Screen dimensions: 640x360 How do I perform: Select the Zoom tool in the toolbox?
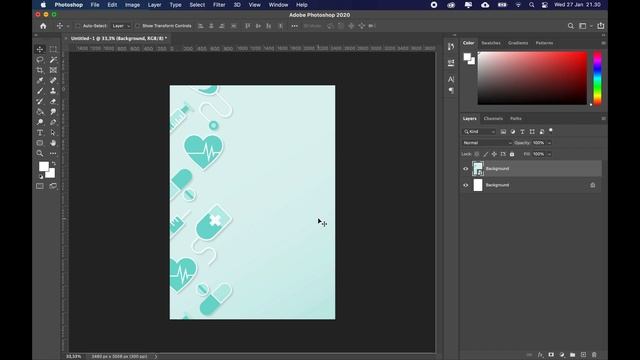tap(40, 153)
